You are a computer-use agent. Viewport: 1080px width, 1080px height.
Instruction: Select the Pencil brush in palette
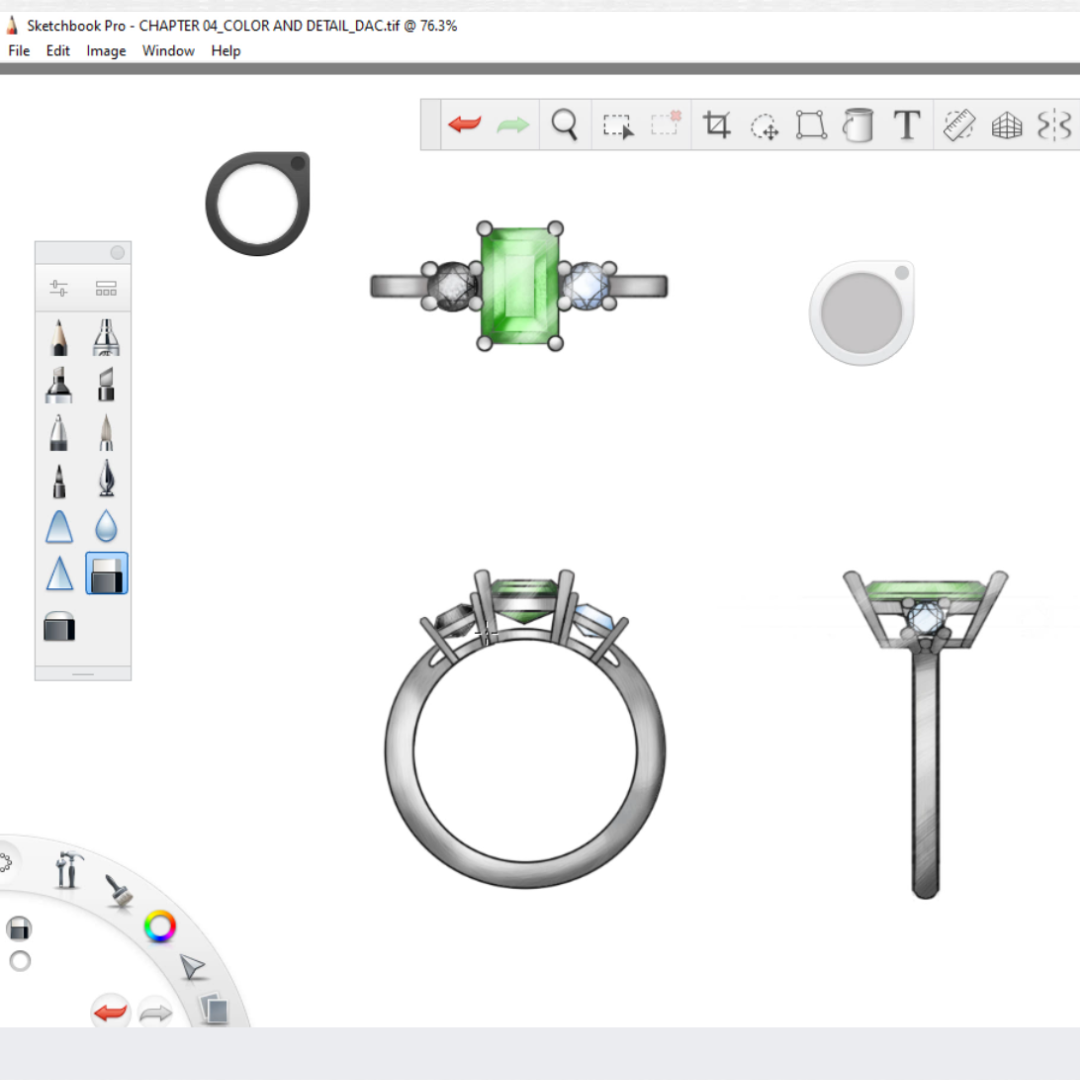[x=59, y=337]
